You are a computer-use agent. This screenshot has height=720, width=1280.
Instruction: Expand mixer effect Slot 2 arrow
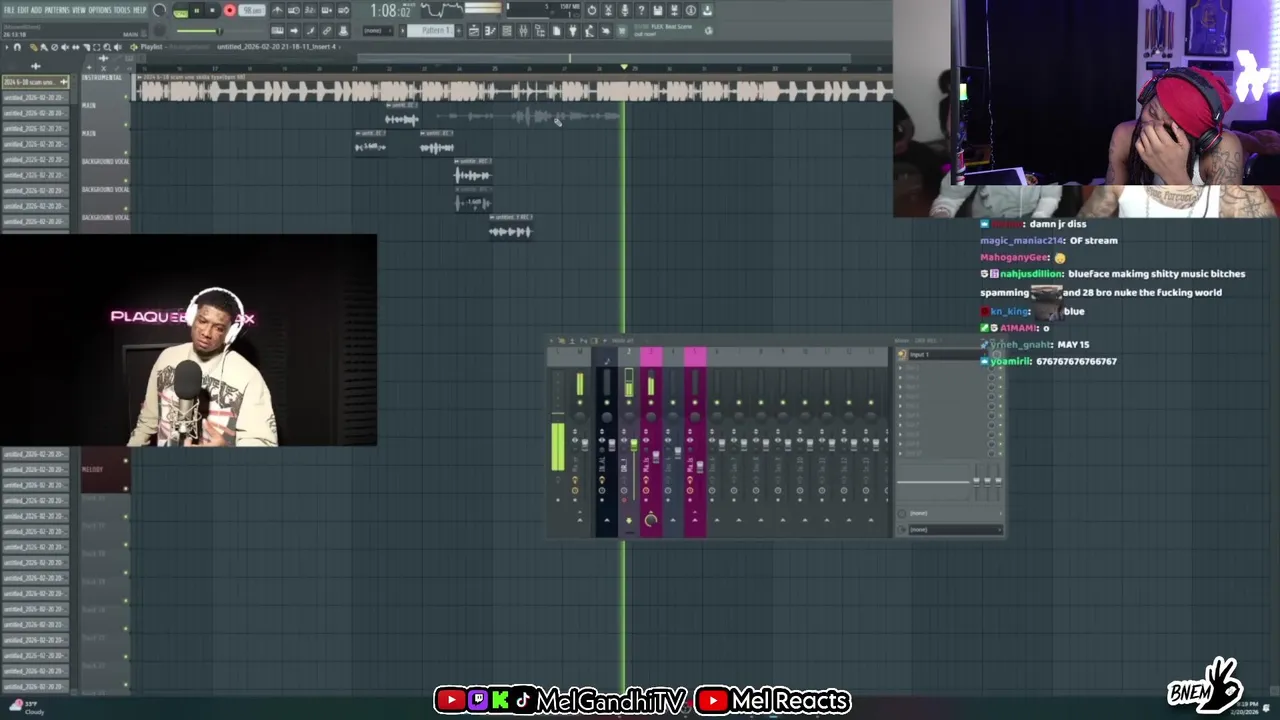pyautogui.click(x=900, y=377)
